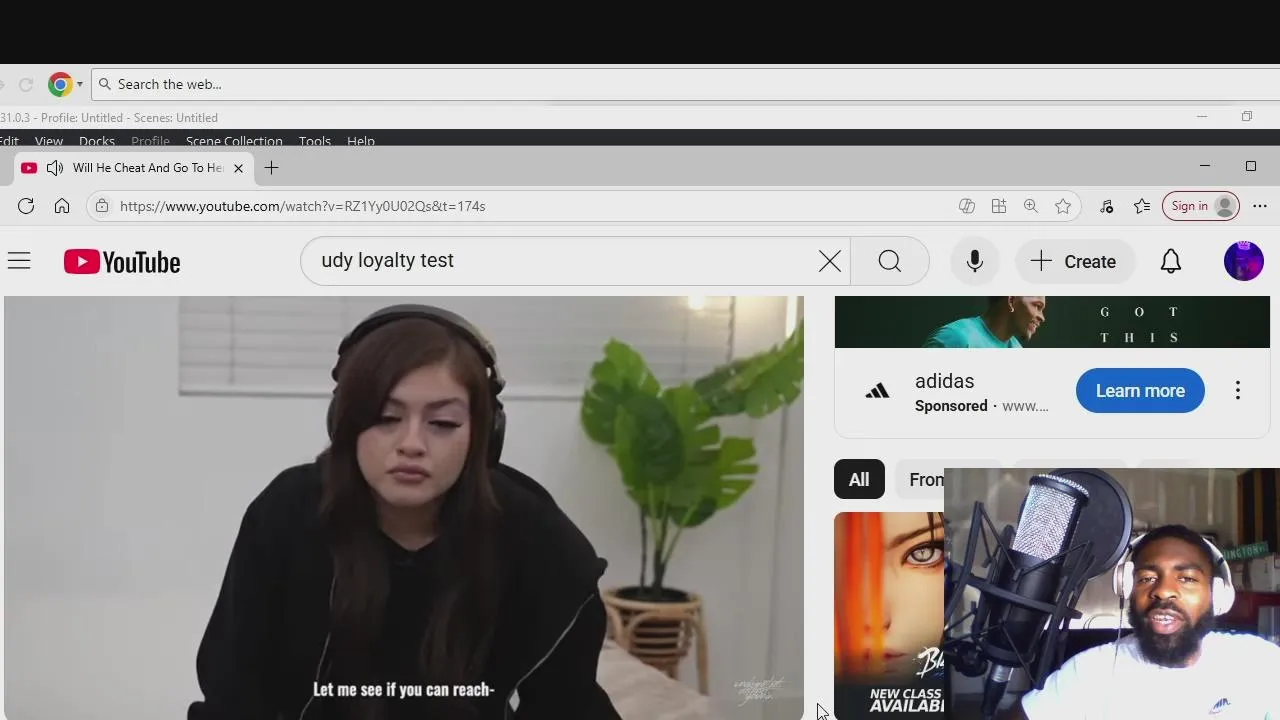This screenshot has height=720, width=1280.
Task: Mute the tab with the speaker icon
Action: point(55,168)
